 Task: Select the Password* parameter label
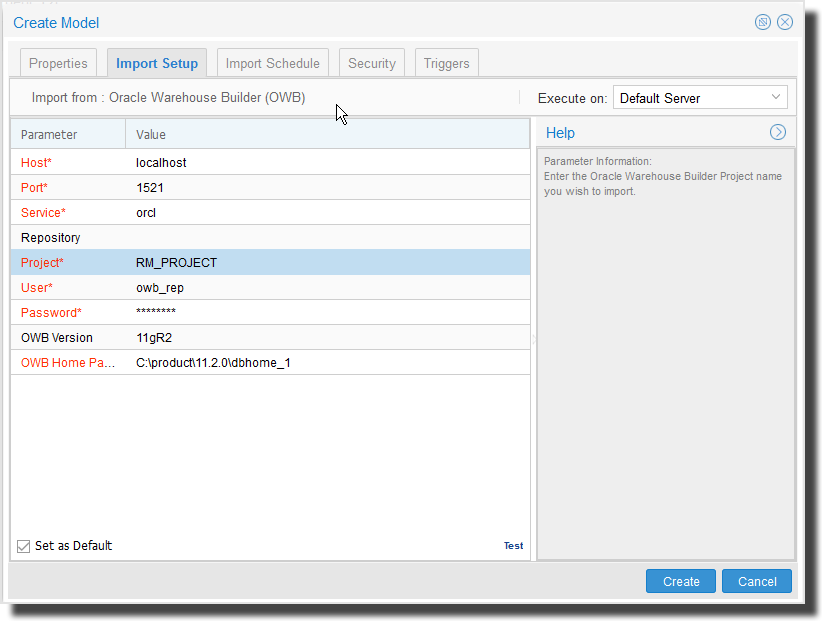point(51,313)
